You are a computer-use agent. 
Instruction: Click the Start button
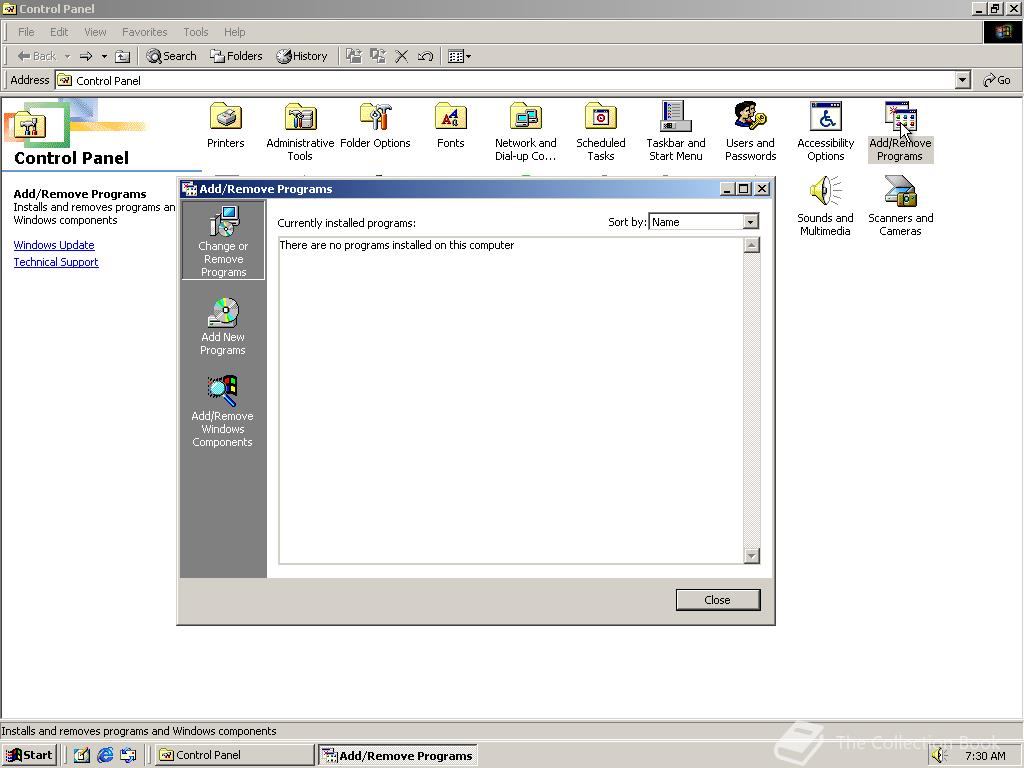(29, 755)
